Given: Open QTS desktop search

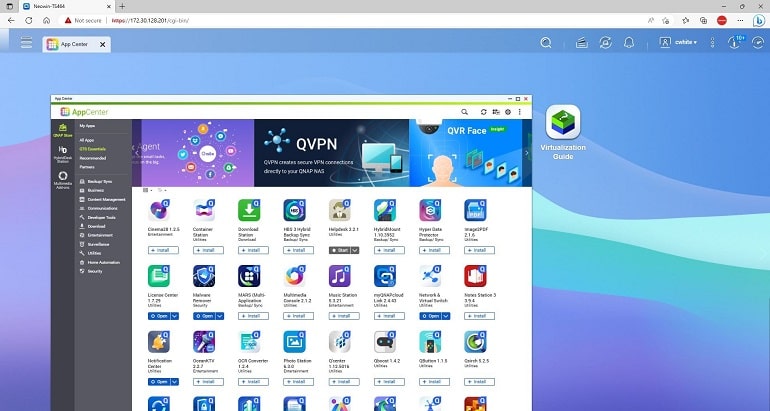Looking at the screenshot, I should (546, 43).
